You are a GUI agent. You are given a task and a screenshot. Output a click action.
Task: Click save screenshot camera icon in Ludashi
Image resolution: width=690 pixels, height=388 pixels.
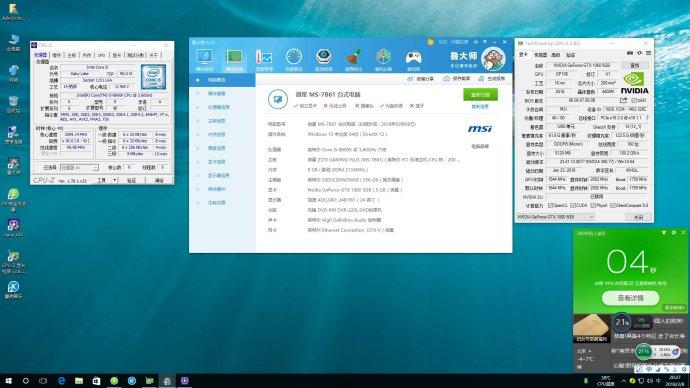[x=446, y=79]
